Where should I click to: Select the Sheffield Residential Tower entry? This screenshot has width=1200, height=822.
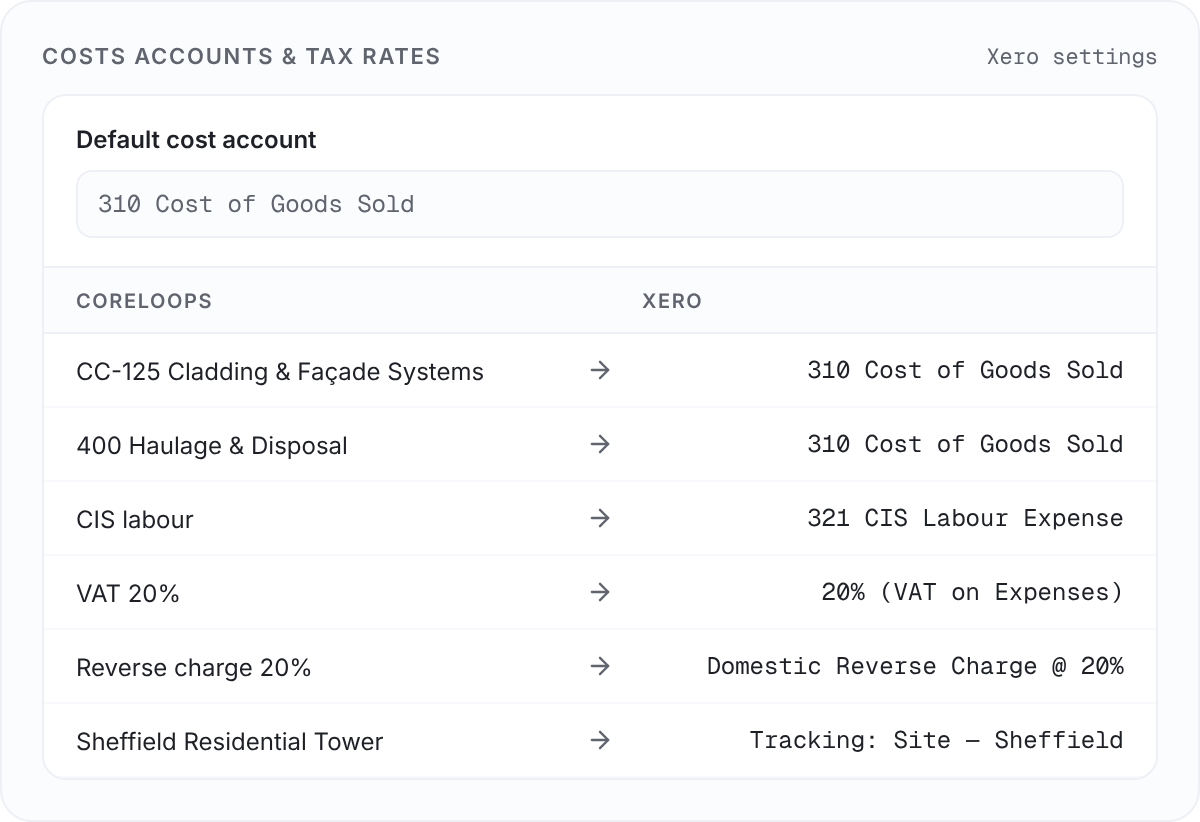coord(230,742)
